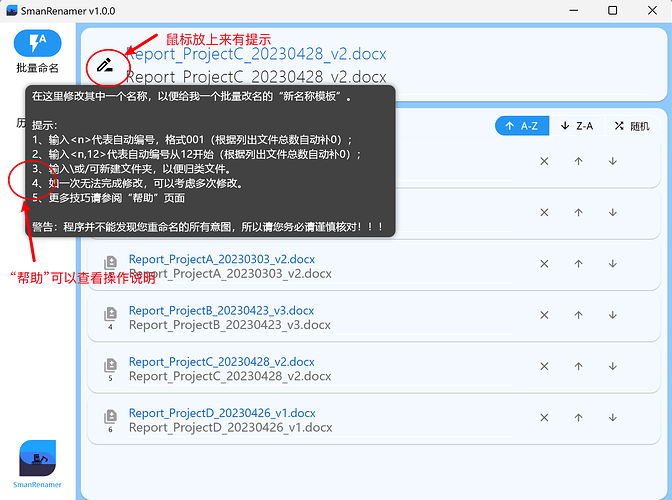Delete the list row 5 ProjectC entry

click(544, 368)
